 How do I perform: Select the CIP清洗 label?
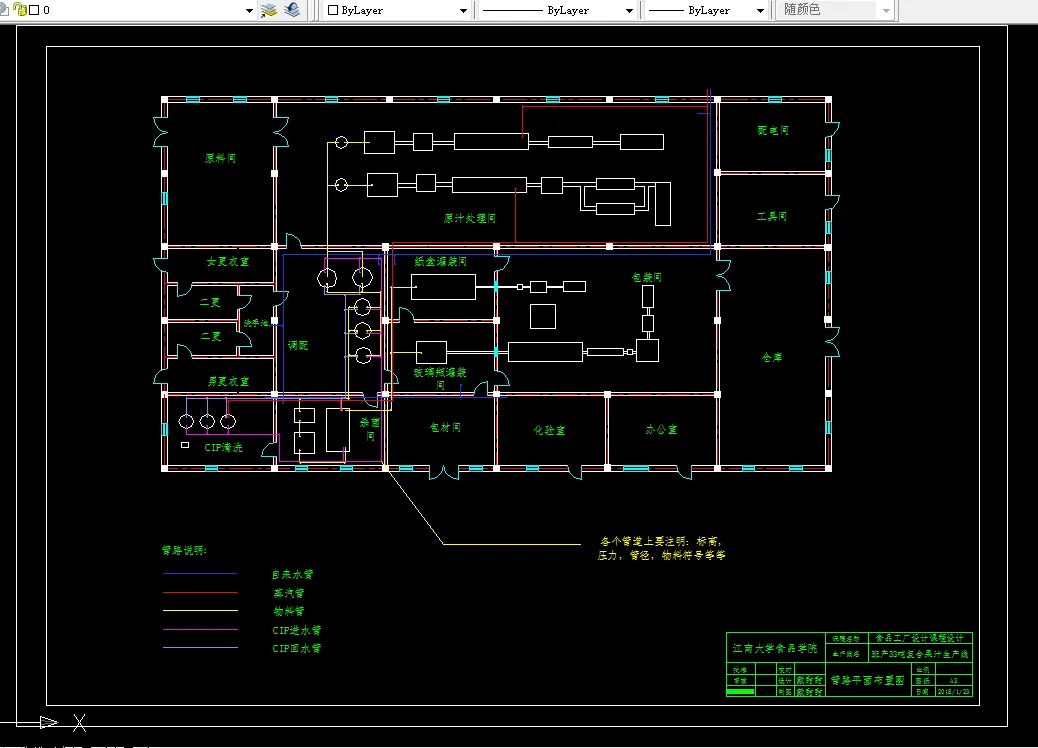223,447
